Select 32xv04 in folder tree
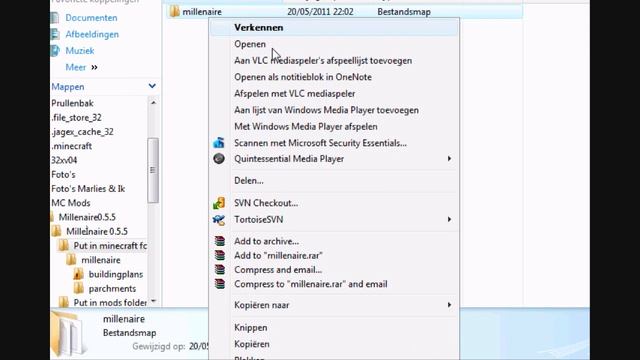This screenshot has width=640, height=360. 64,160
